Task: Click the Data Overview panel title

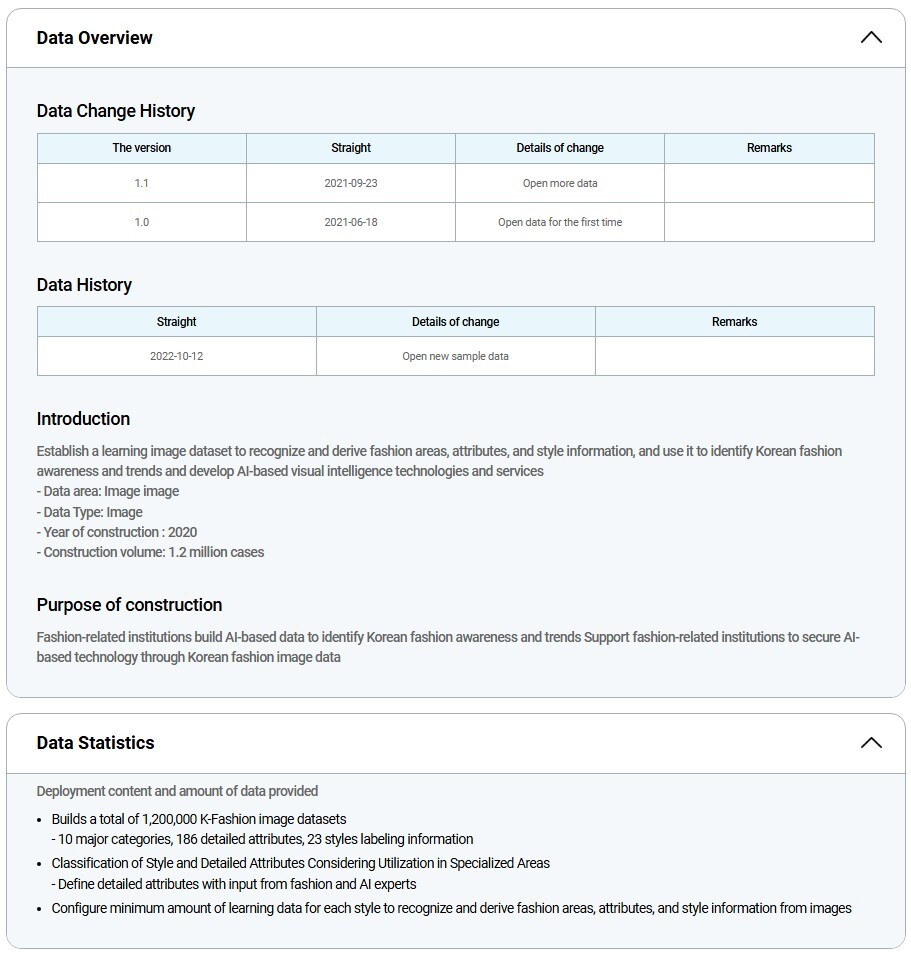Action: (95, 38)
